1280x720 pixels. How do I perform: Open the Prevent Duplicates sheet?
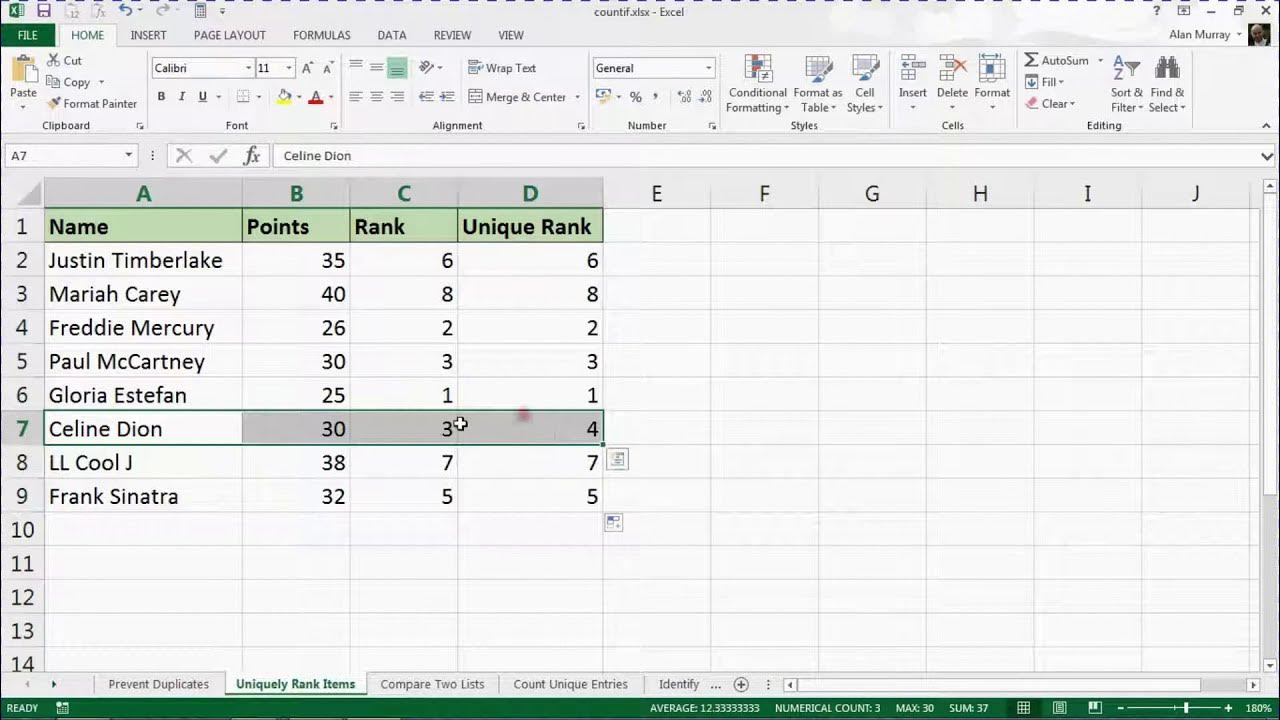click(x=159, y=684)
